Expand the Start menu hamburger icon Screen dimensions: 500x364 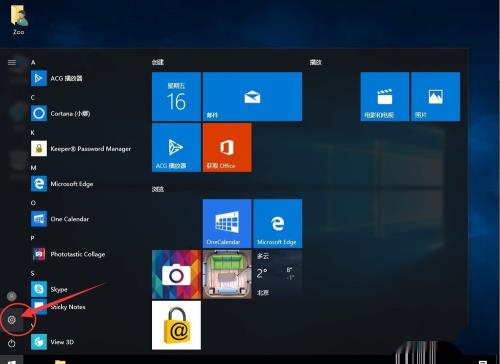pyautogui.click(x=12, y=62)
